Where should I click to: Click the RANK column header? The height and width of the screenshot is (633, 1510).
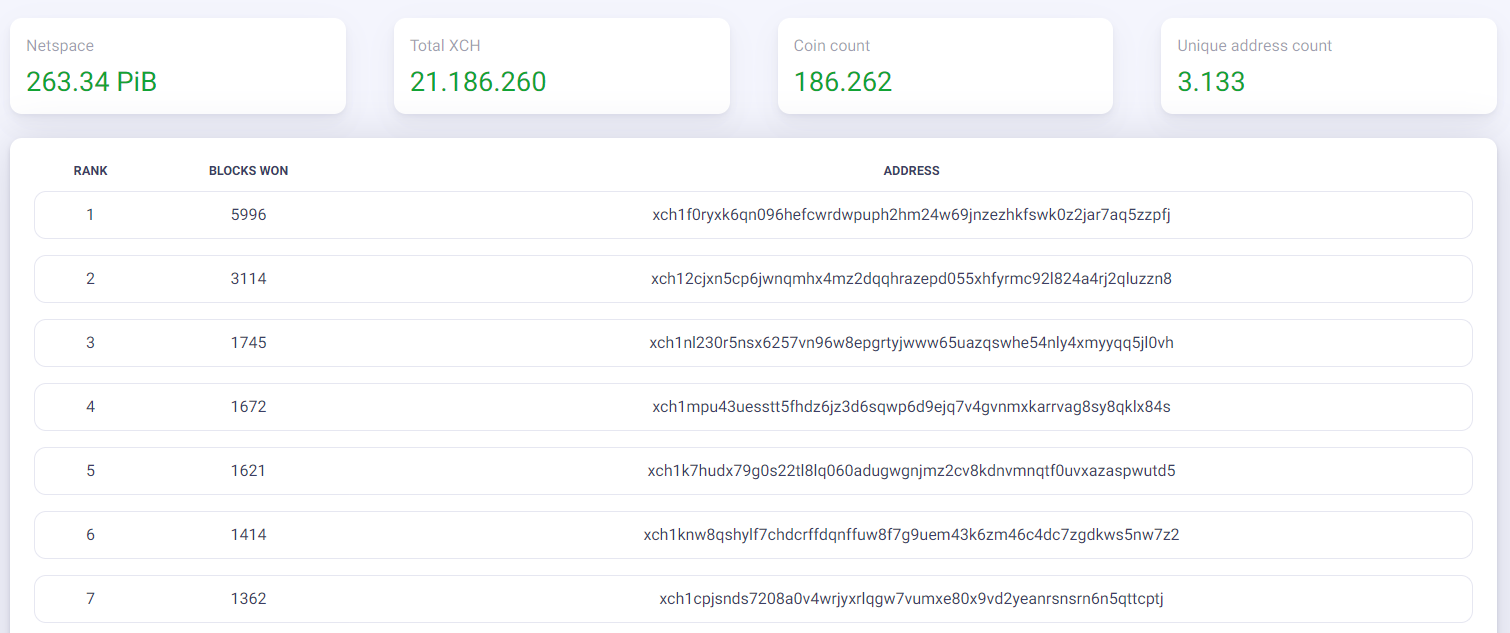91,171
